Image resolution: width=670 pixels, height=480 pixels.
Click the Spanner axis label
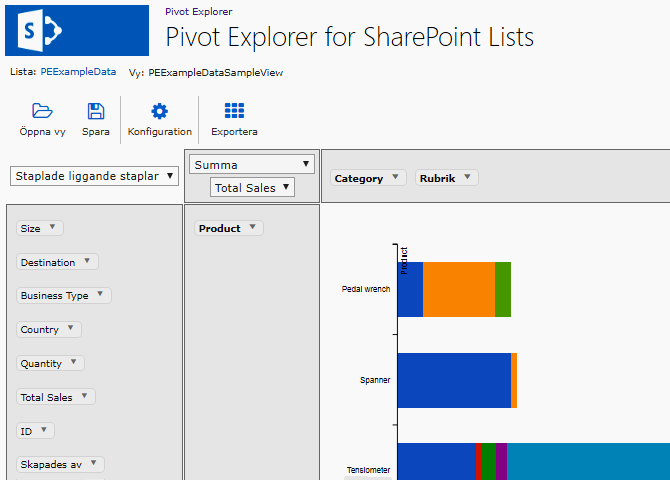coord(375,380)
